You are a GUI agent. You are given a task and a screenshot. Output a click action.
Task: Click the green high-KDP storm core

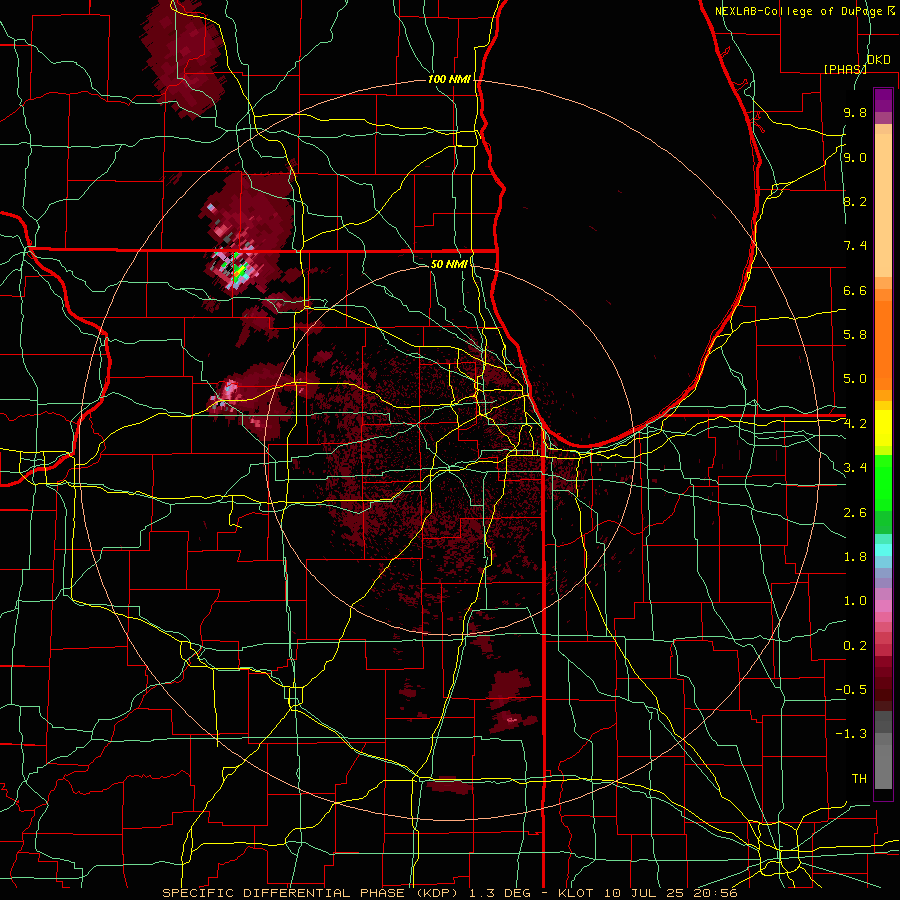point(239,271)
